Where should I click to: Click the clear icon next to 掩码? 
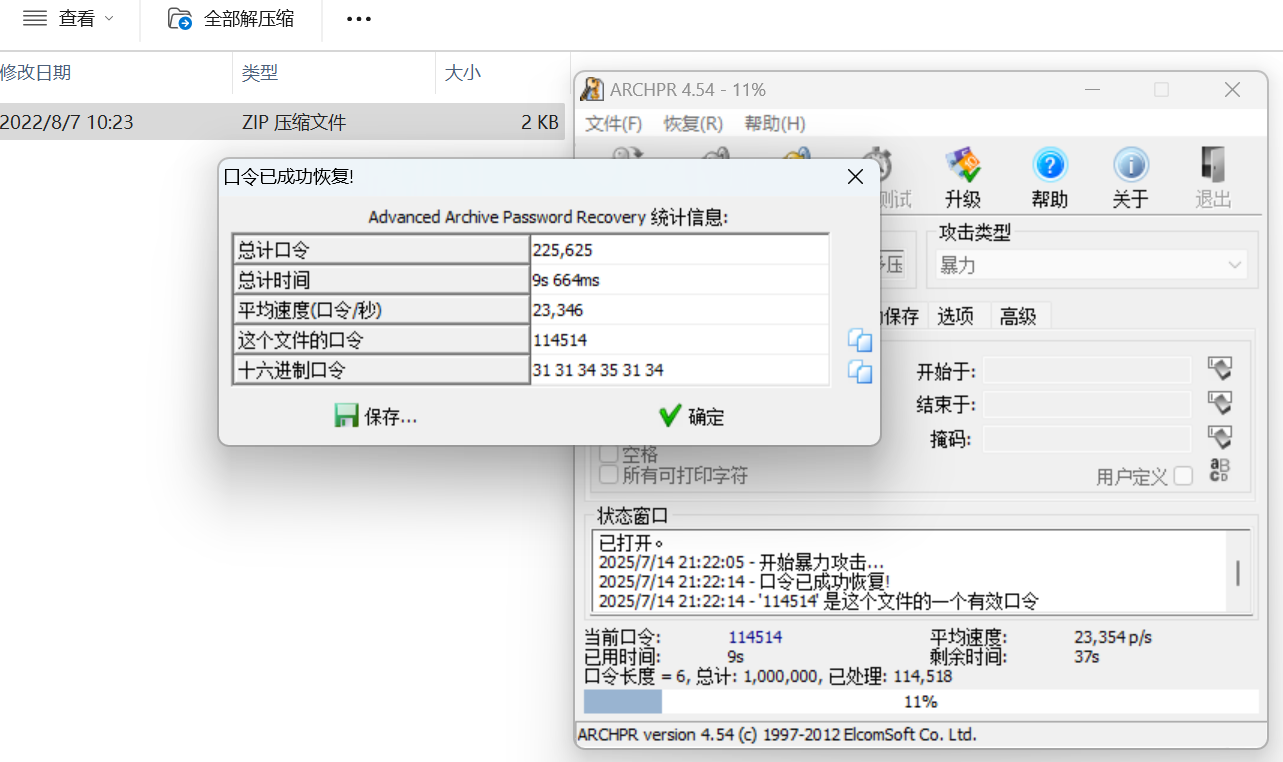[1219, 437]
